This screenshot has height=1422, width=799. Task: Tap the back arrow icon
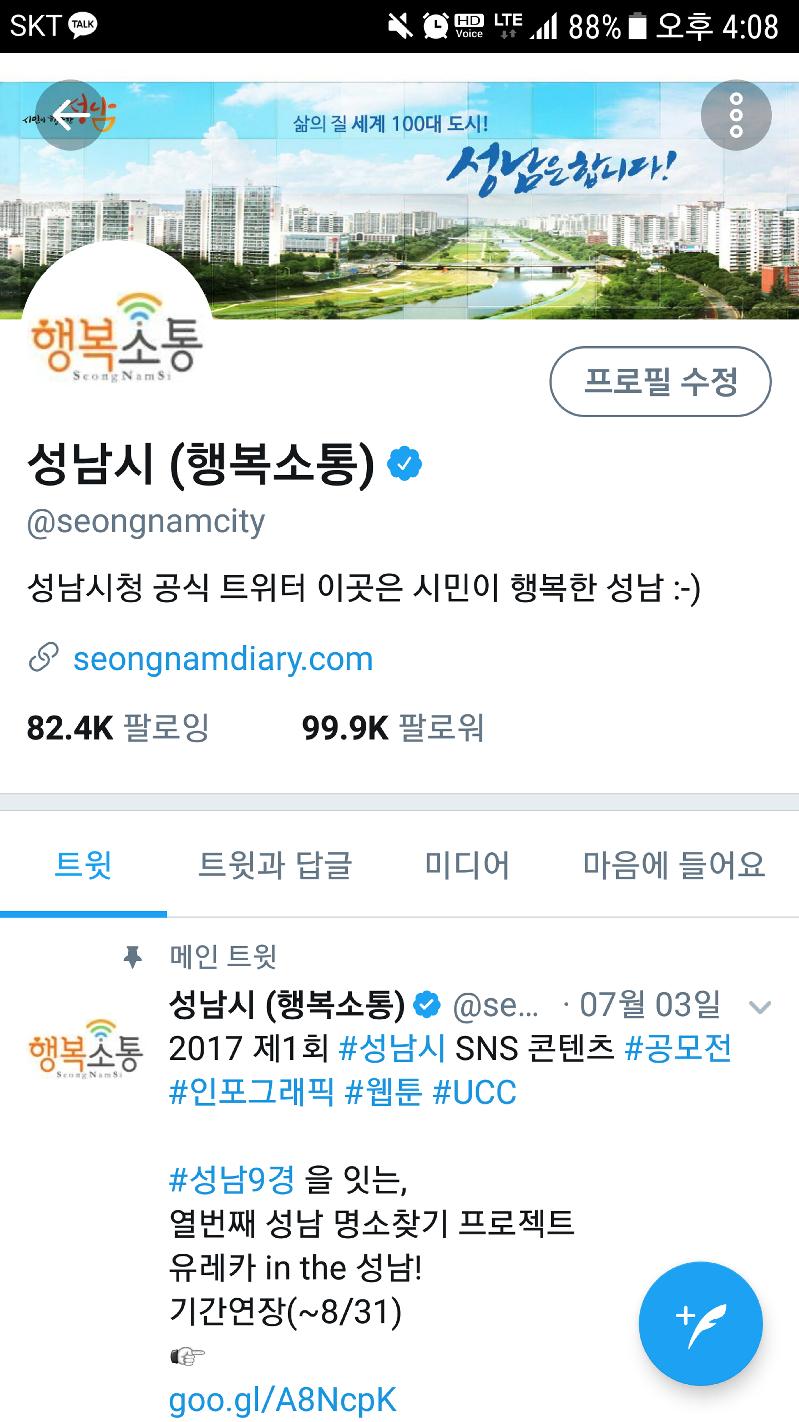(70, 115)
